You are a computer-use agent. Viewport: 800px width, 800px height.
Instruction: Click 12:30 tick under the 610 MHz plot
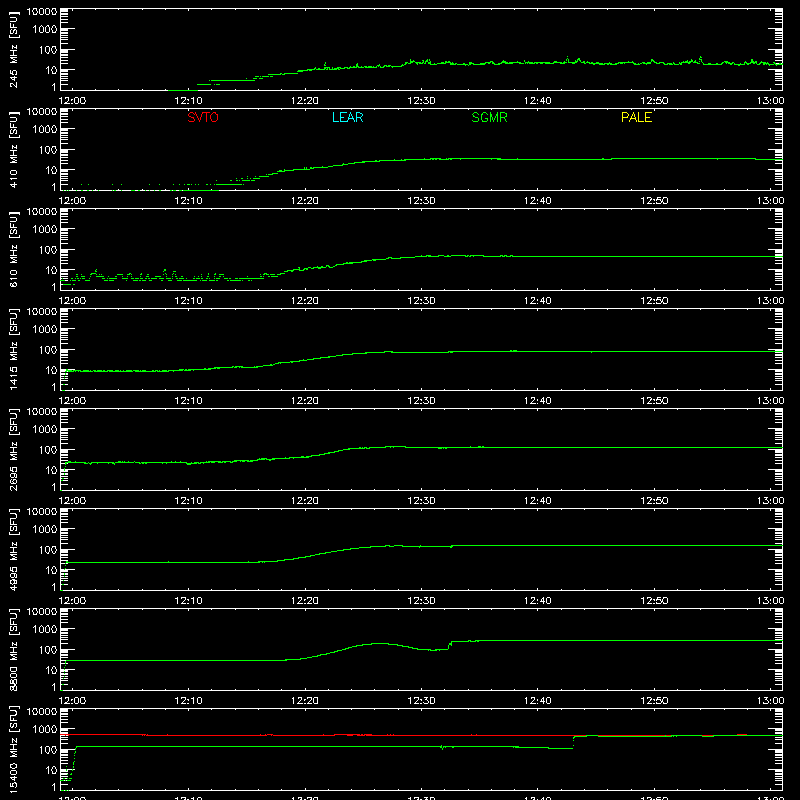[x=421, y=301]
